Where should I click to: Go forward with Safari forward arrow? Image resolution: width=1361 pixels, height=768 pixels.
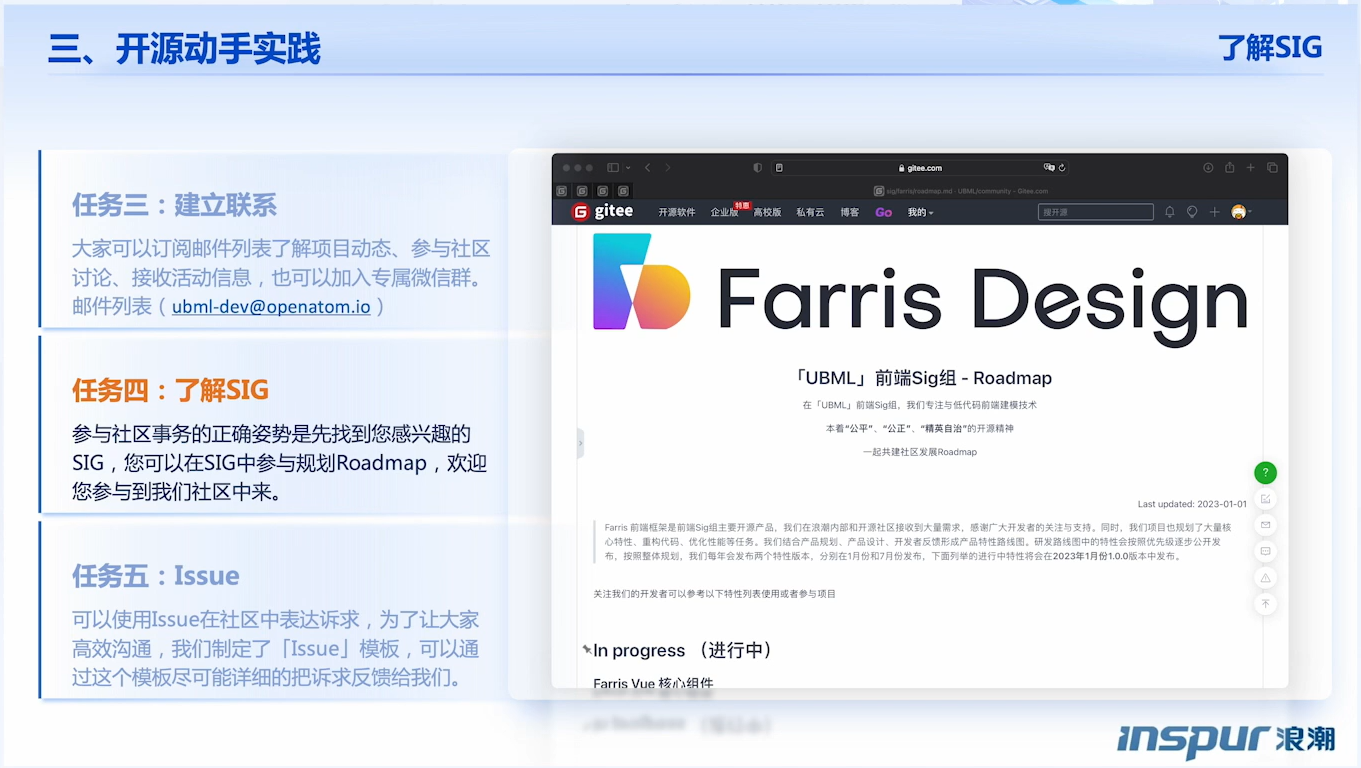668,168
